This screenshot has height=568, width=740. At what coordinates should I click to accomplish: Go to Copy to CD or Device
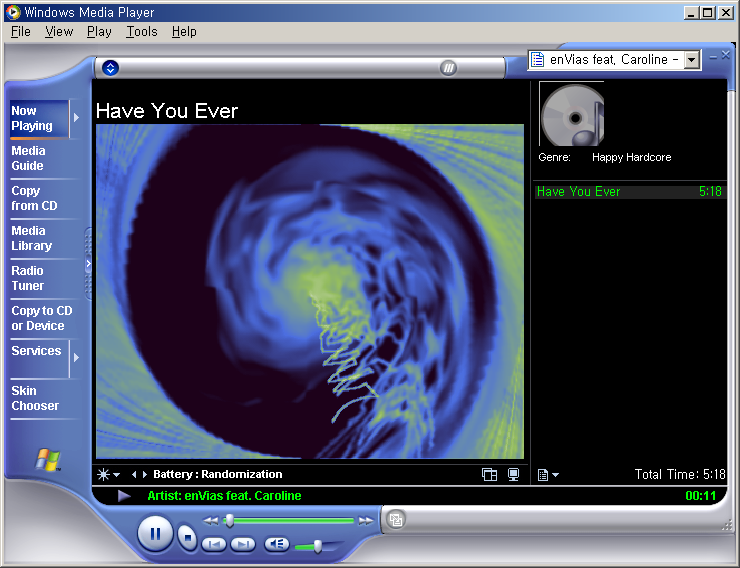point(42,318)
